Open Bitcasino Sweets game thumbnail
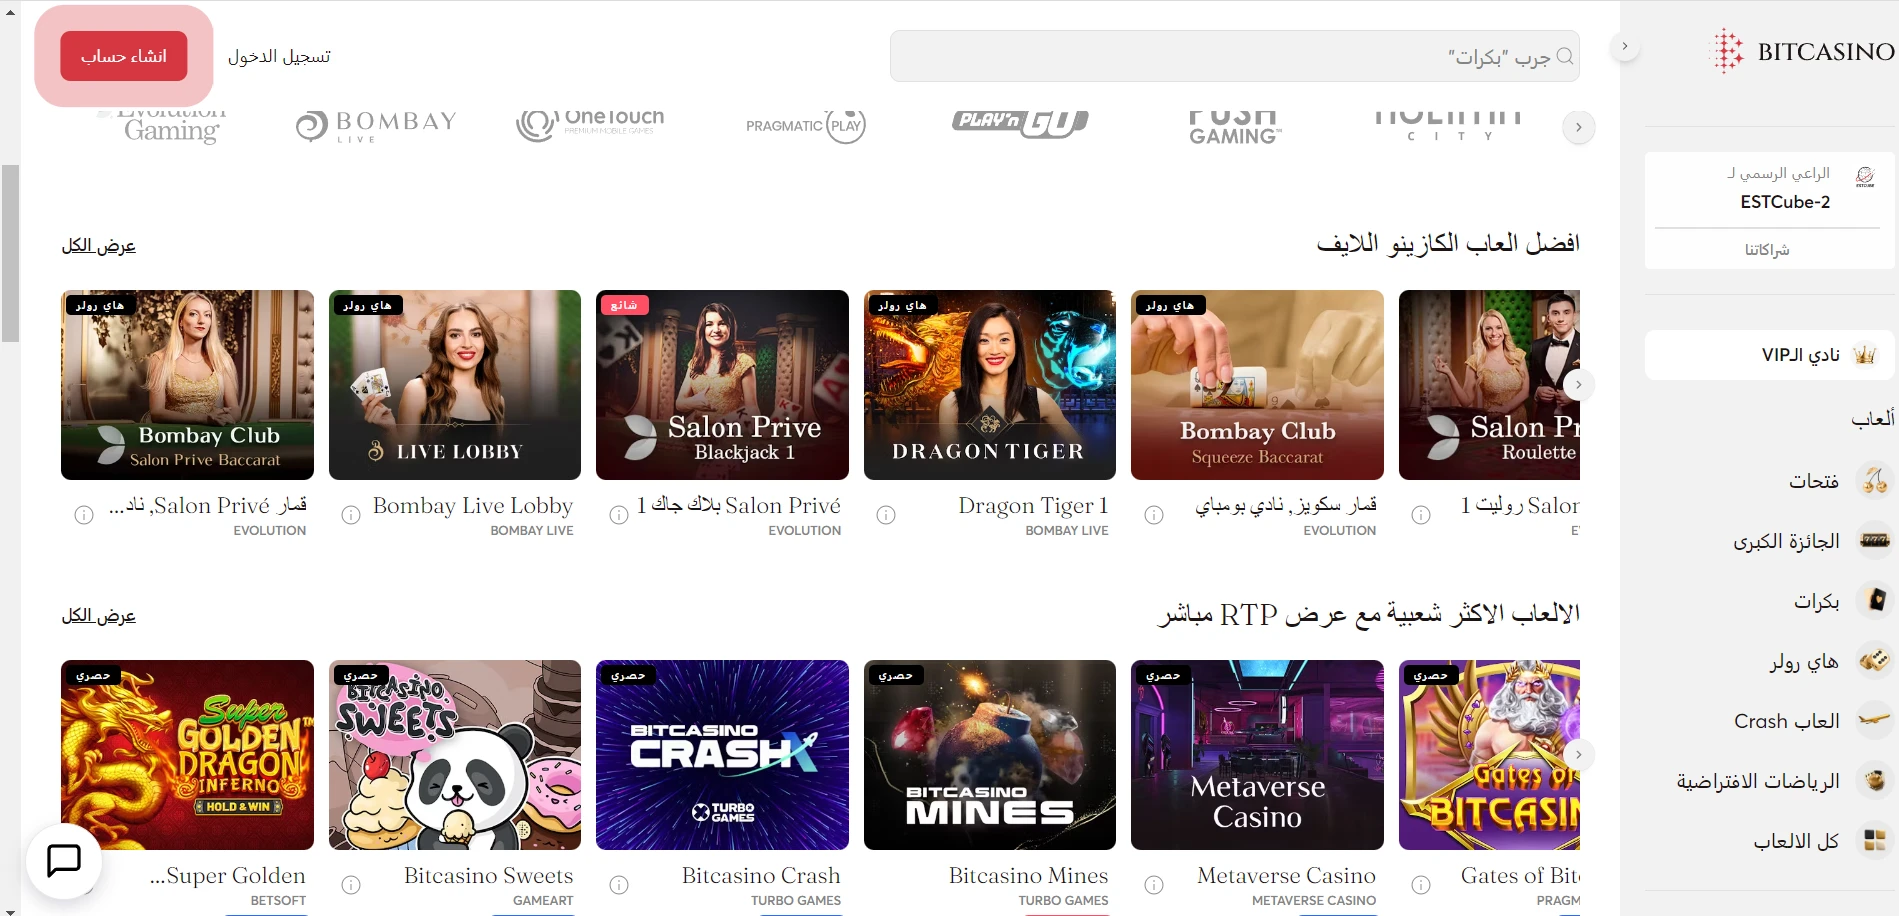The image size is (1899, 916). pyautogui.click(x=455, y=755)
